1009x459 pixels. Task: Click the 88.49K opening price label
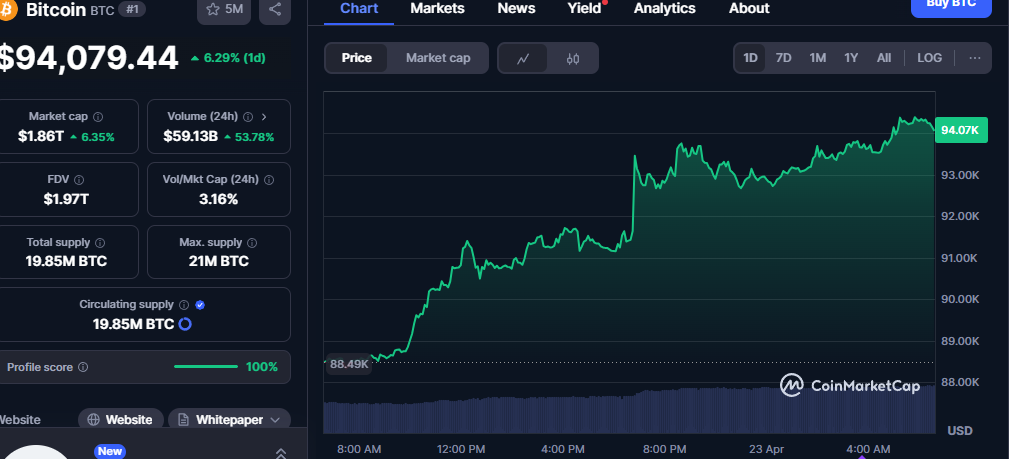(x=349, y=364)
